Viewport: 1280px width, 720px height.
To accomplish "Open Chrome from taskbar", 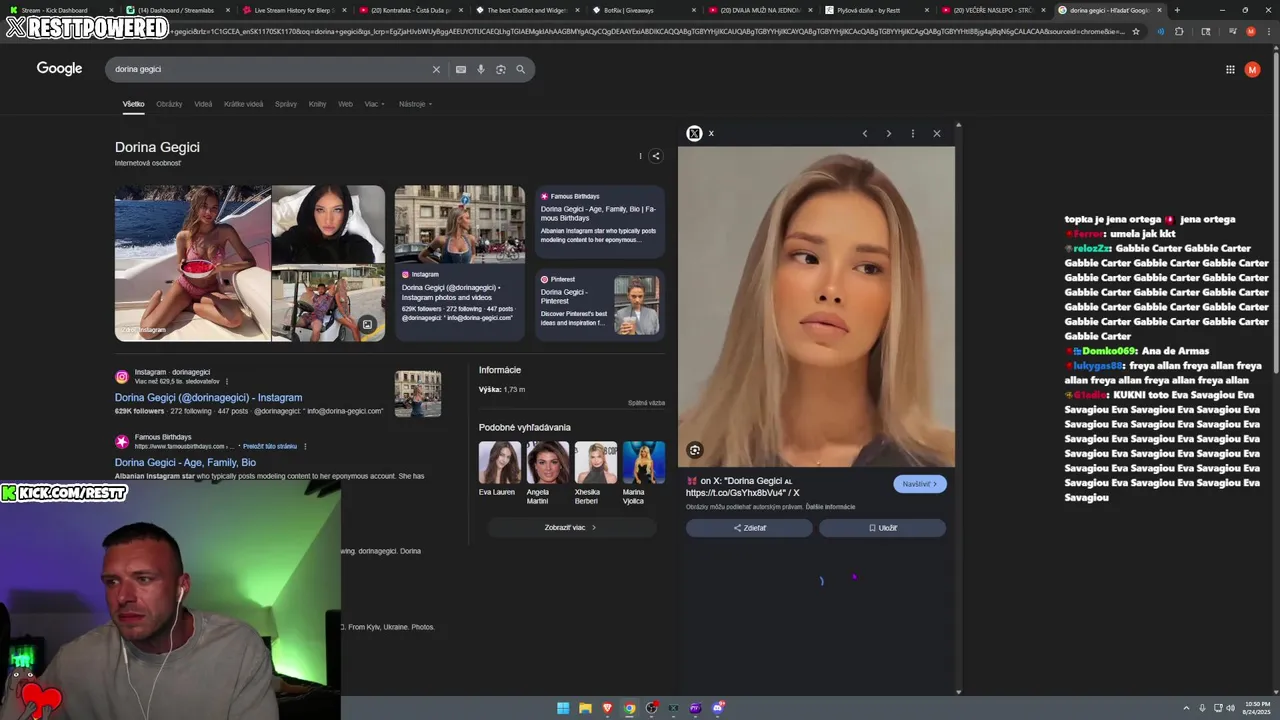I will [x=629, y=708].
